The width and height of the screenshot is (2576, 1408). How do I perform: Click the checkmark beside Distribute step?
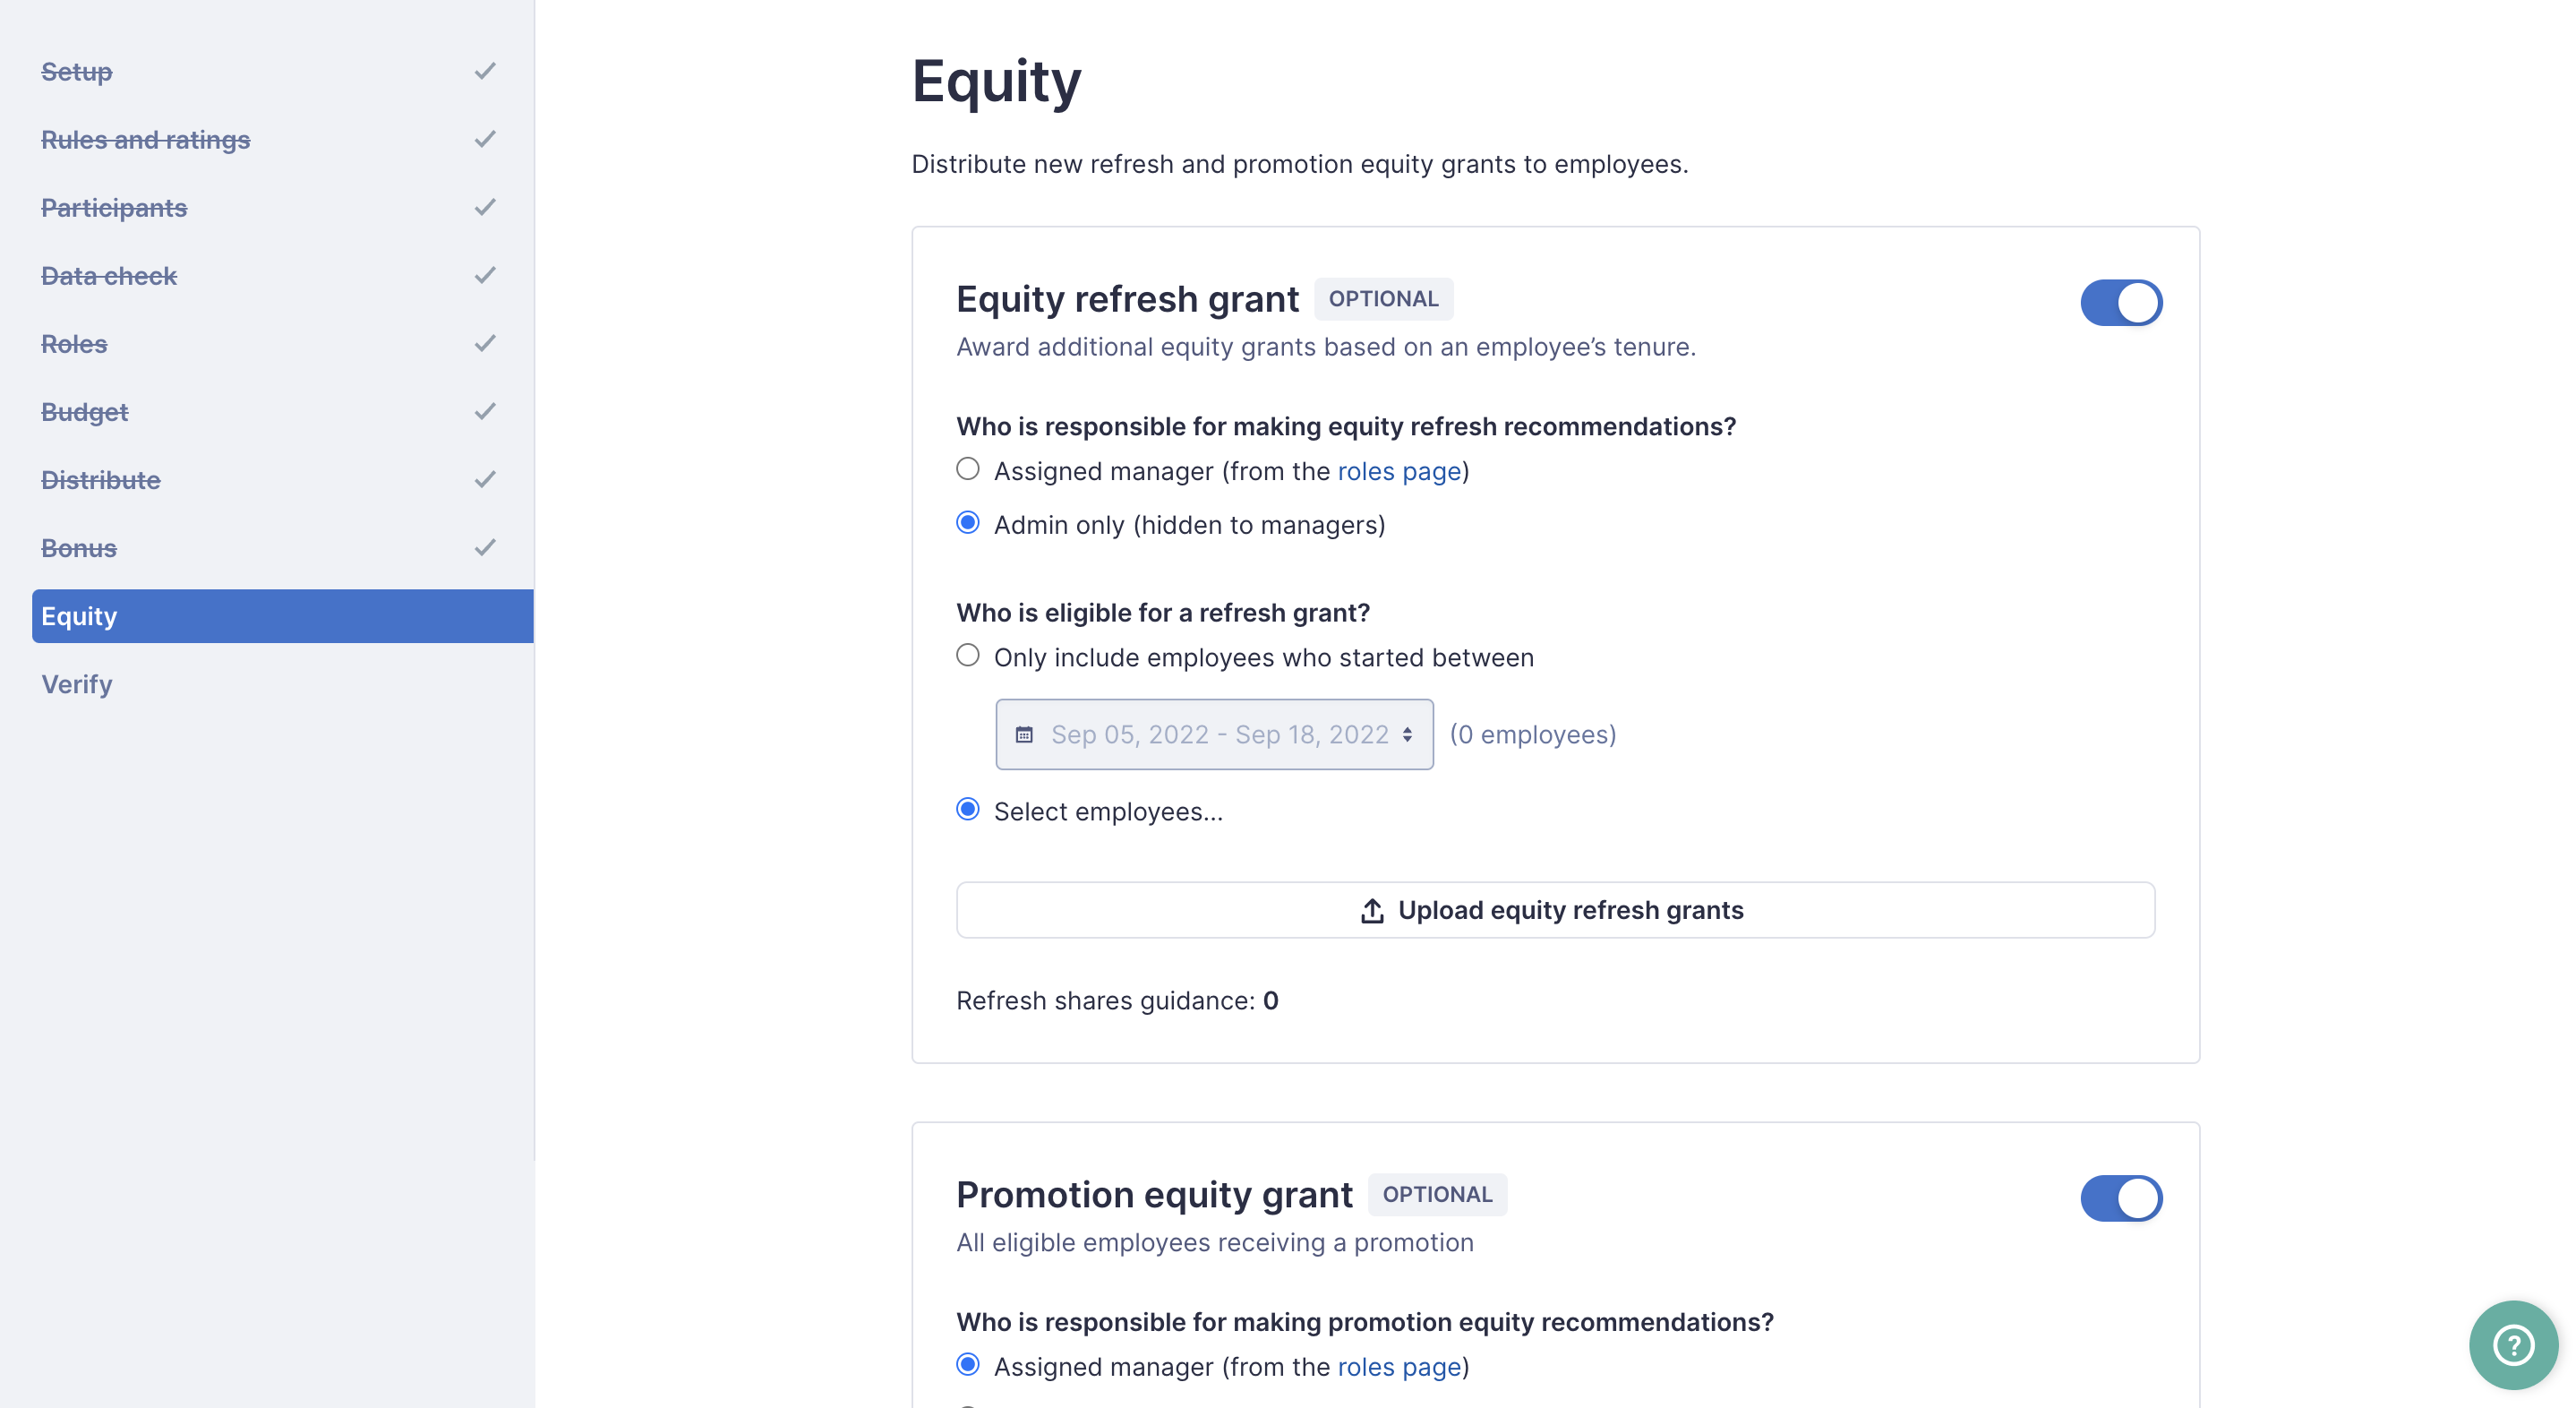485,479
